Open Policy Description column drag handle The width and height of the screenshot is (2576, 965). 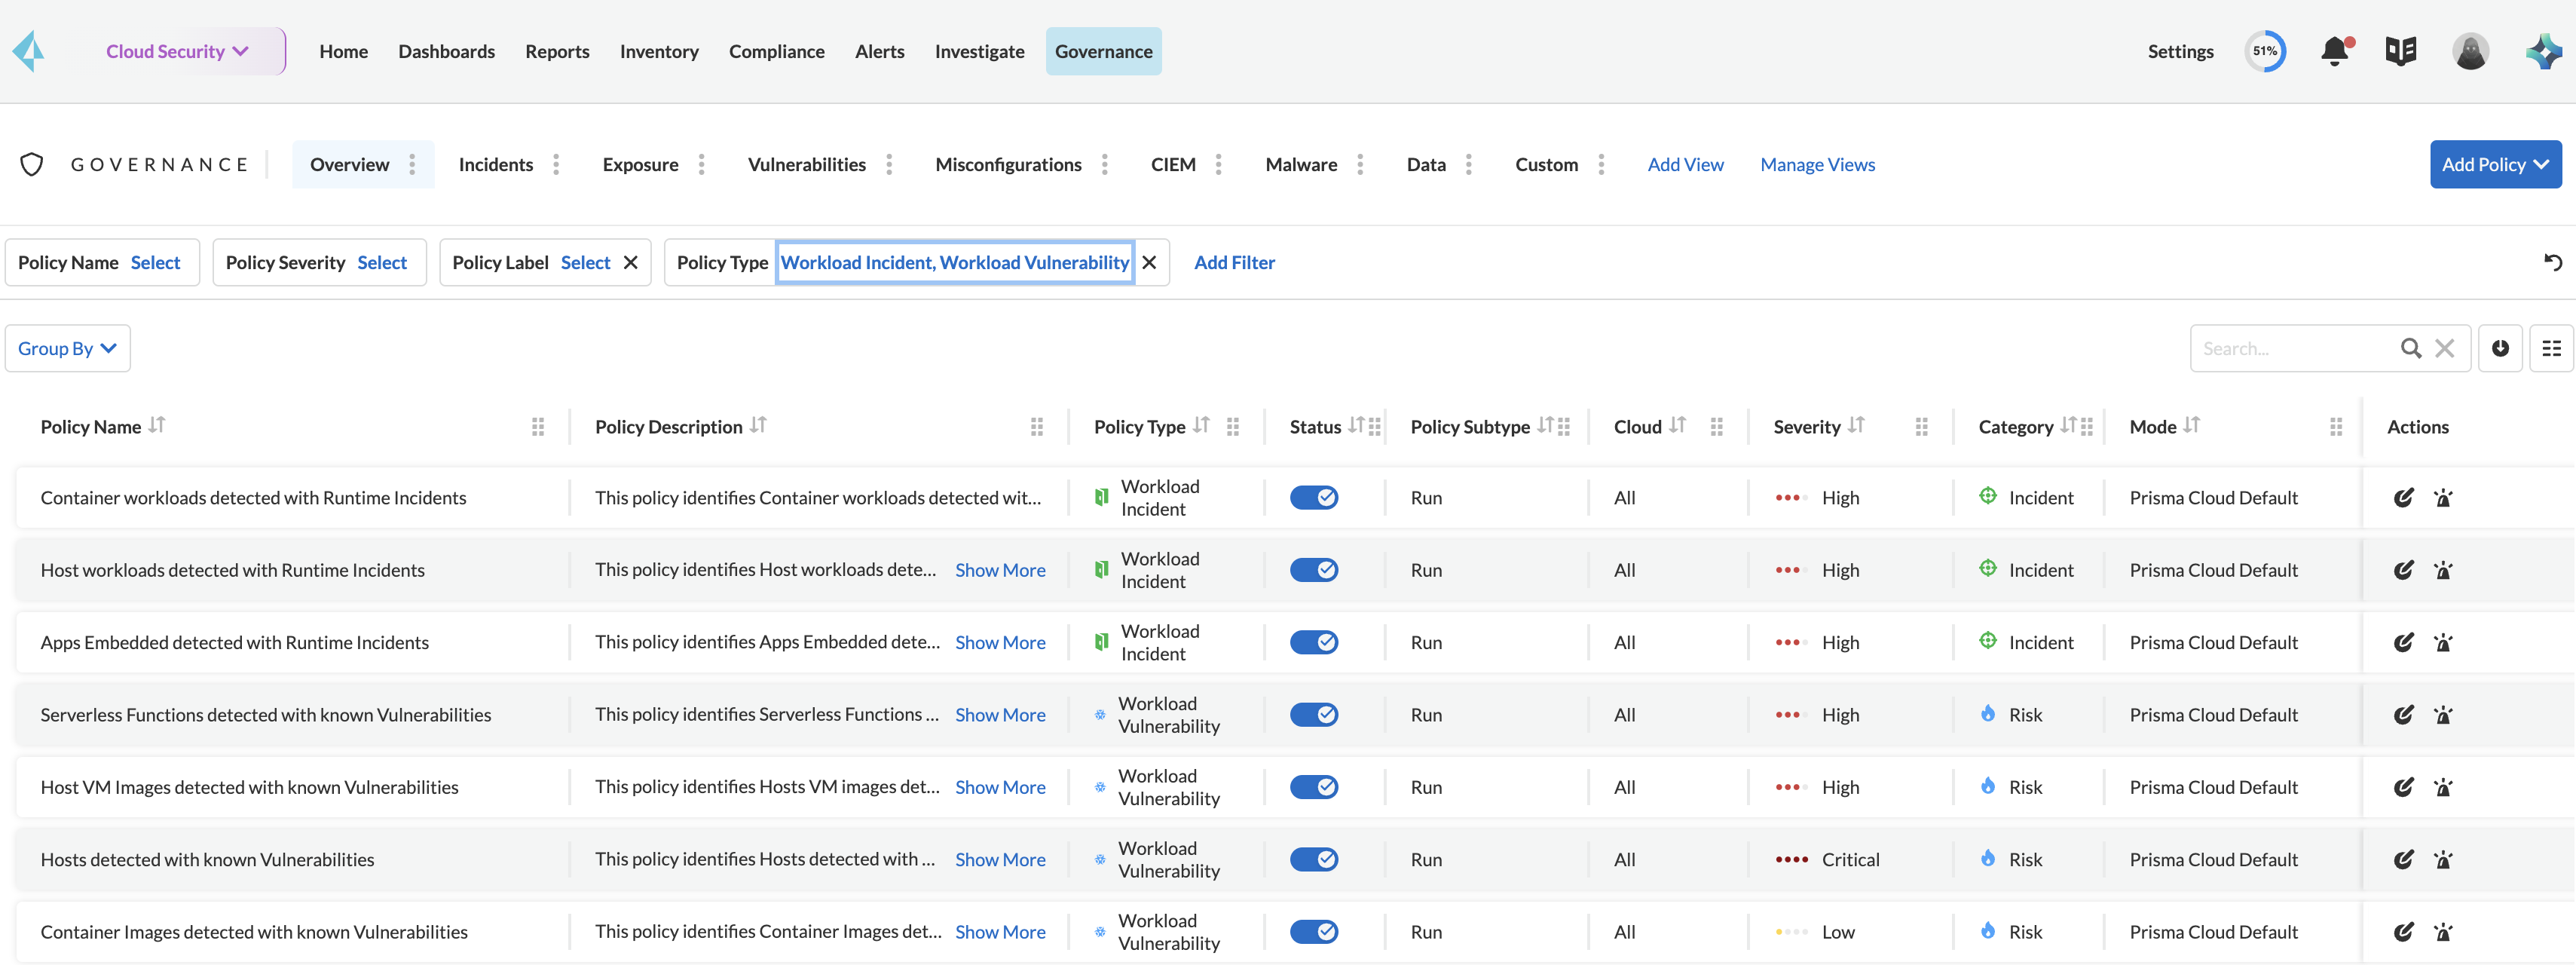pyautogui.click(x=1037, y=427)
